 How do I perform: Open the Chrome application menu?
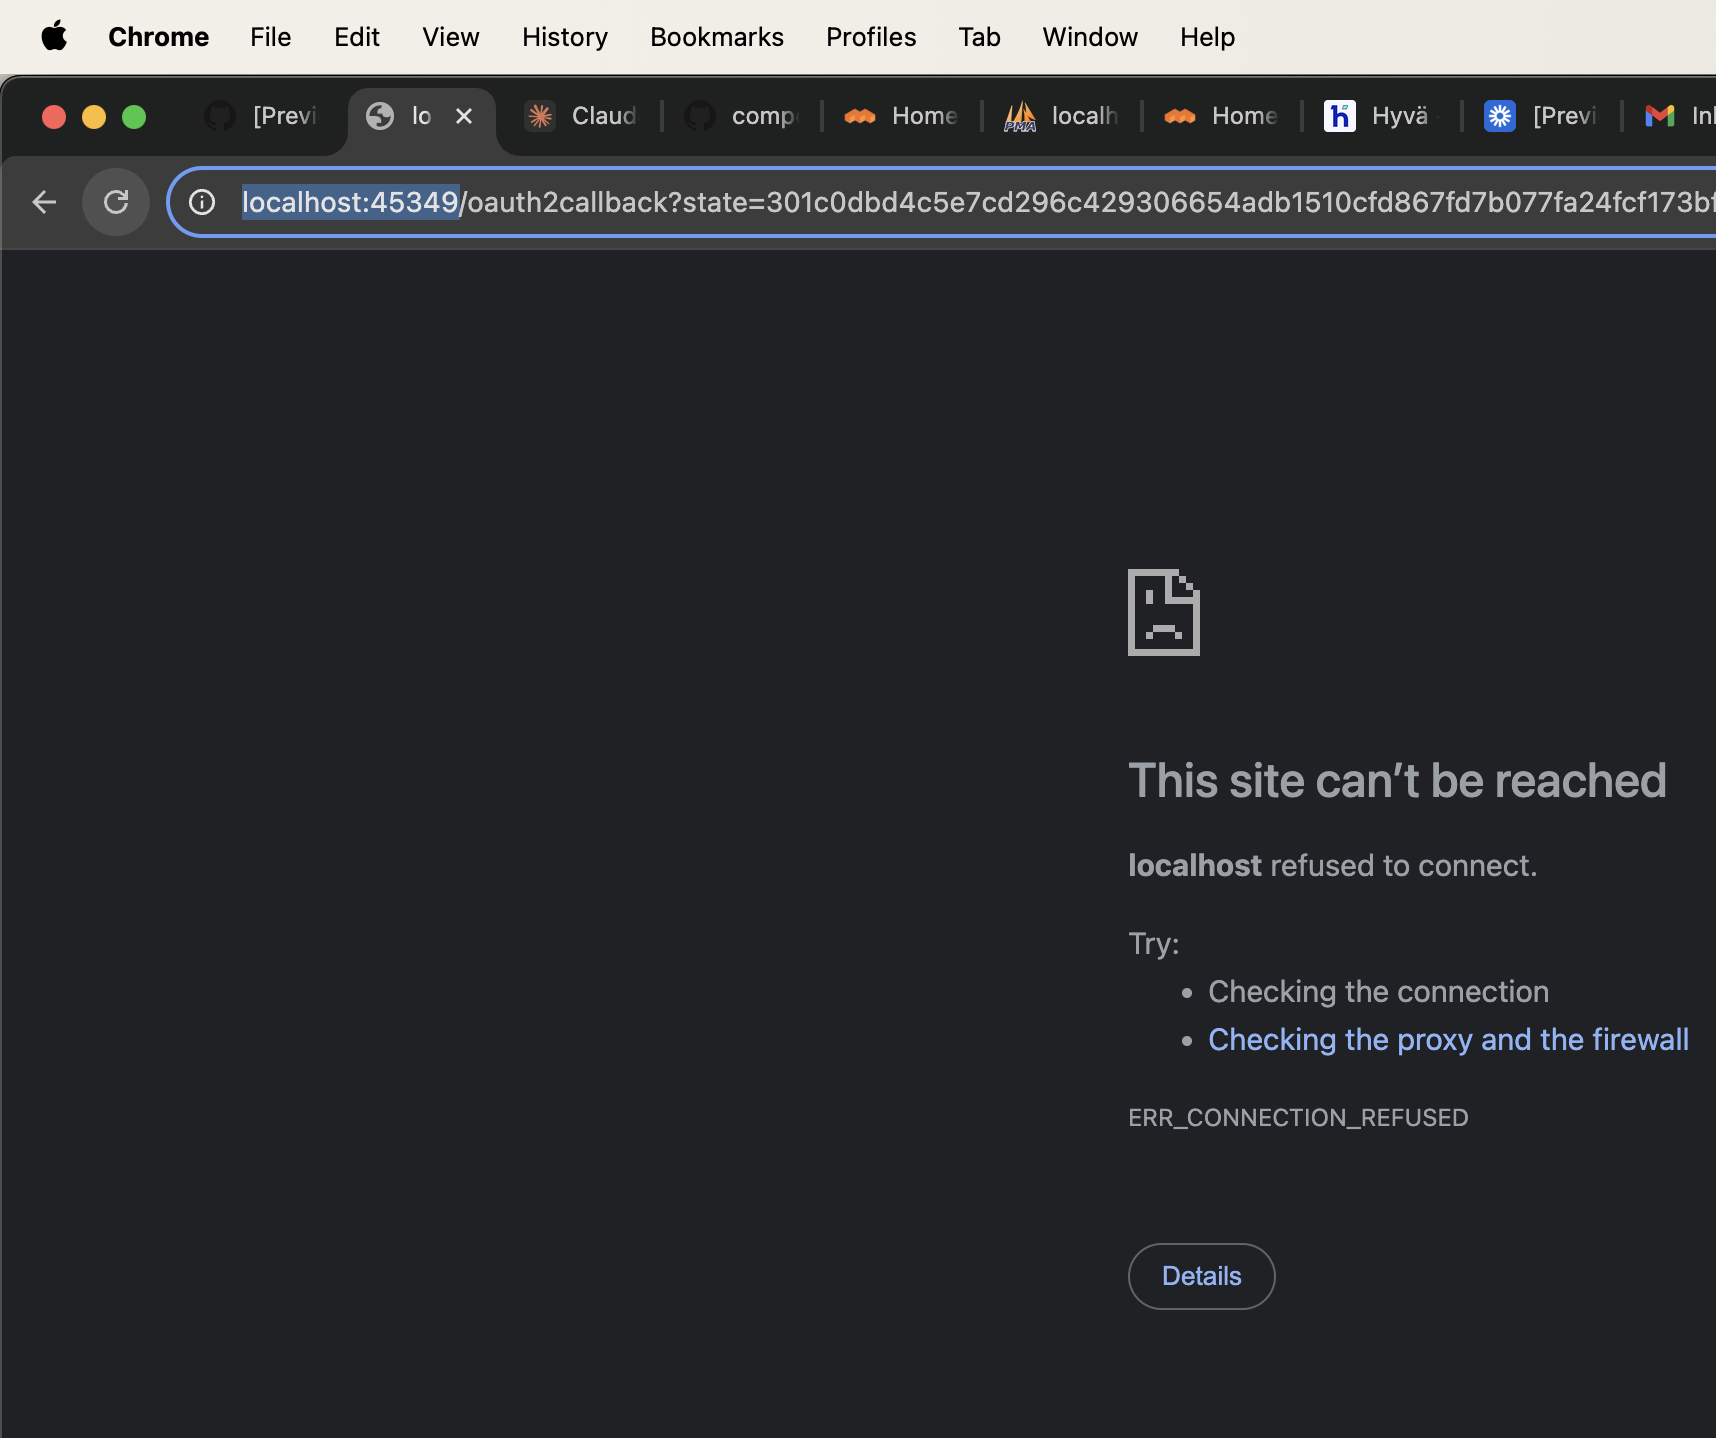coord(158,37)
